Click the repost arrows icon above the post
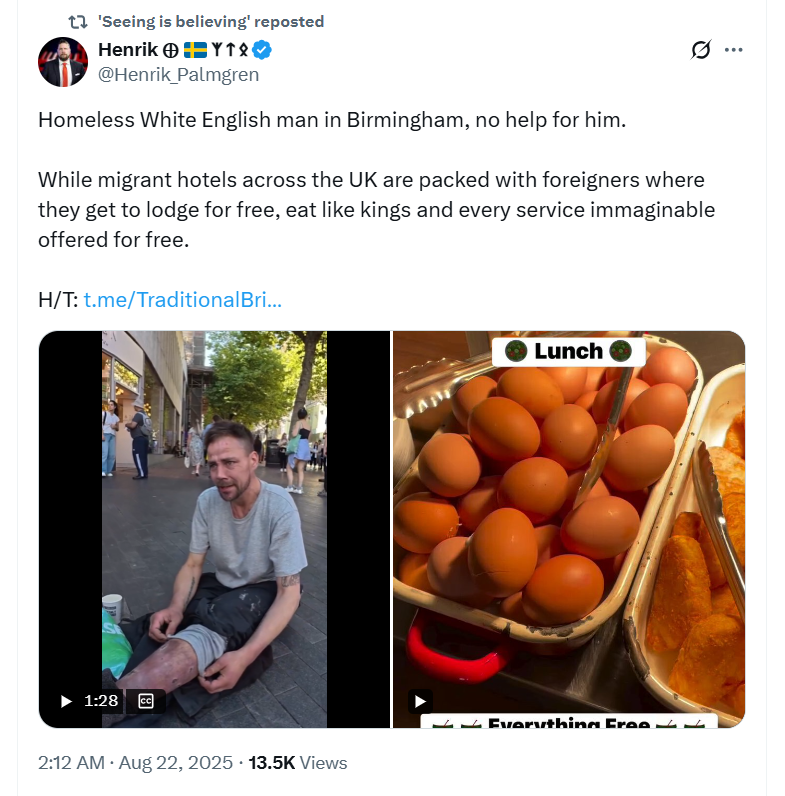 click(x=77, y=21)
